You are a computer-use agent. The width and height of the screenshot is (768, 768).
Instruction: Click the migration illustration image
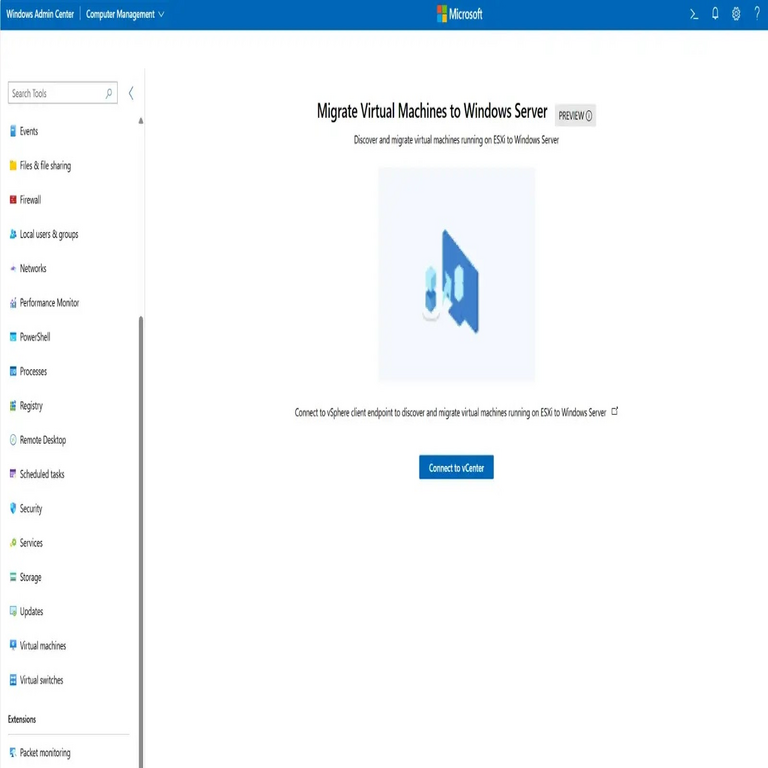coord(456,274)
